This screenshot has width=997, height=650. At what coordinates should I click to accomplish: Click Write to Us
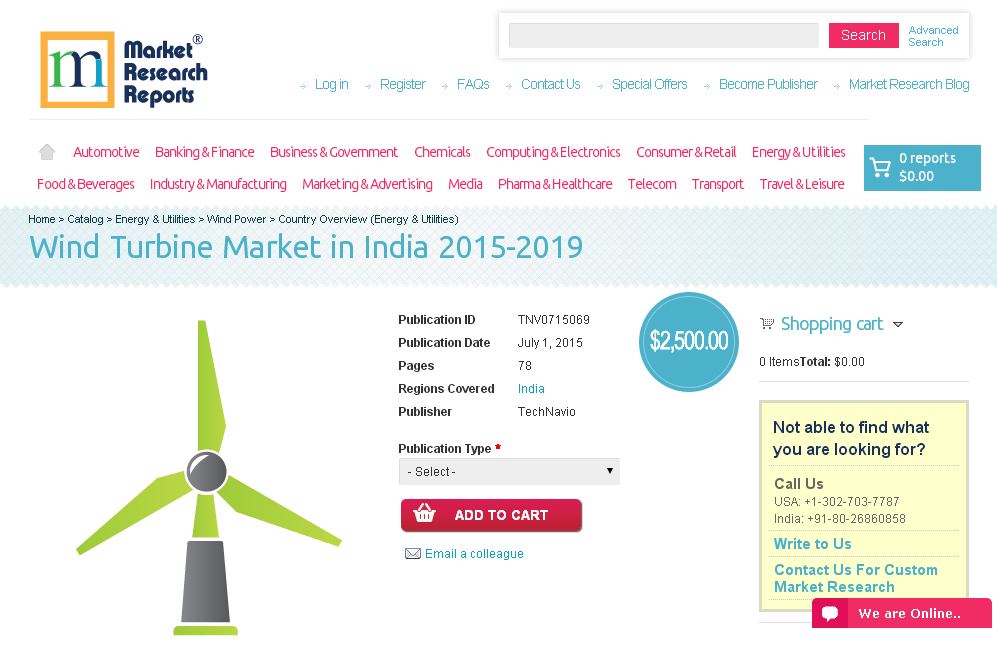(x=812, y=544)
